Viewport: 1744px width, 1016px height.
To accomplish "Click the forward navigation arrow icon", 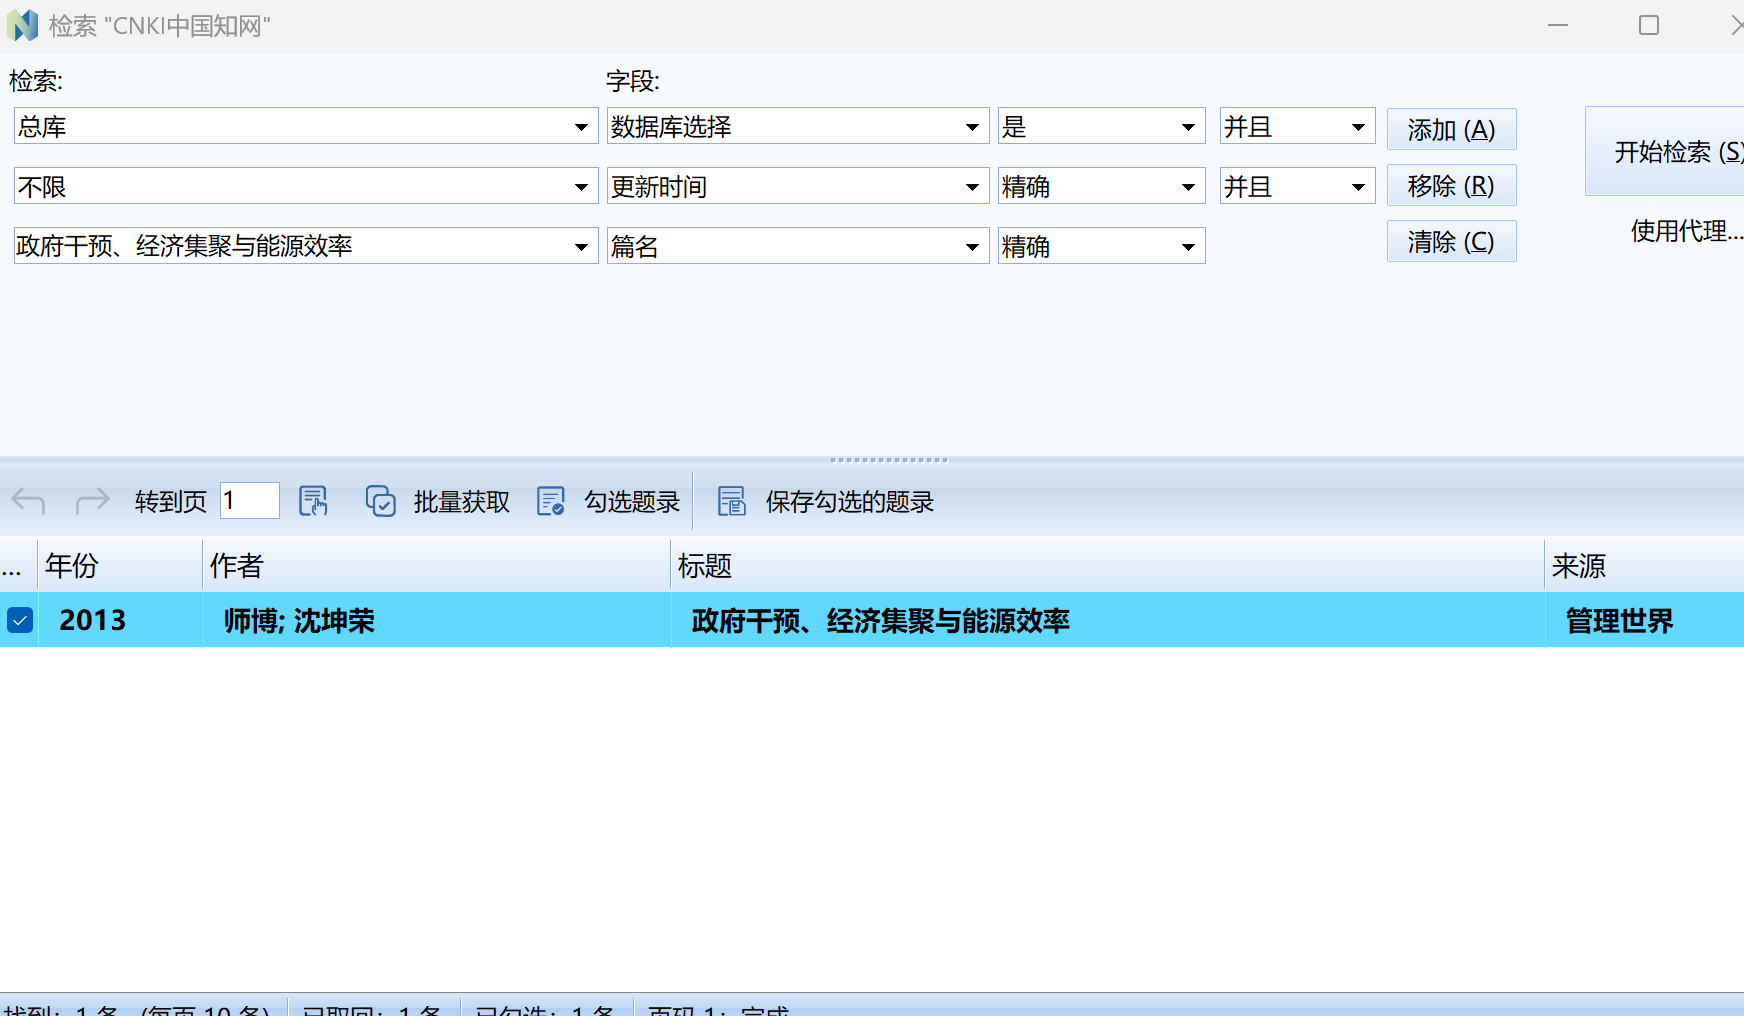I will [92, 501].
